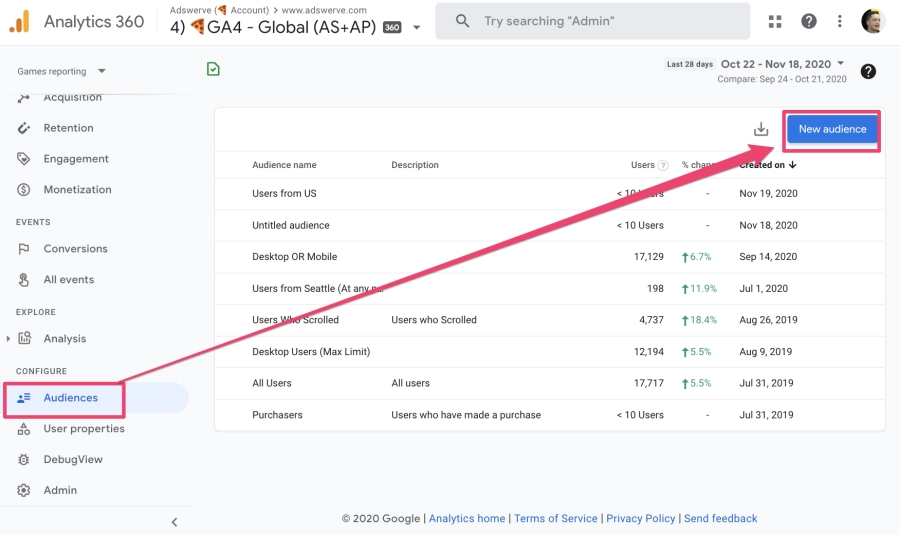This screenshot has width=900, height=535.
Task: Click the All events touch icon
Action: (24, 280)
